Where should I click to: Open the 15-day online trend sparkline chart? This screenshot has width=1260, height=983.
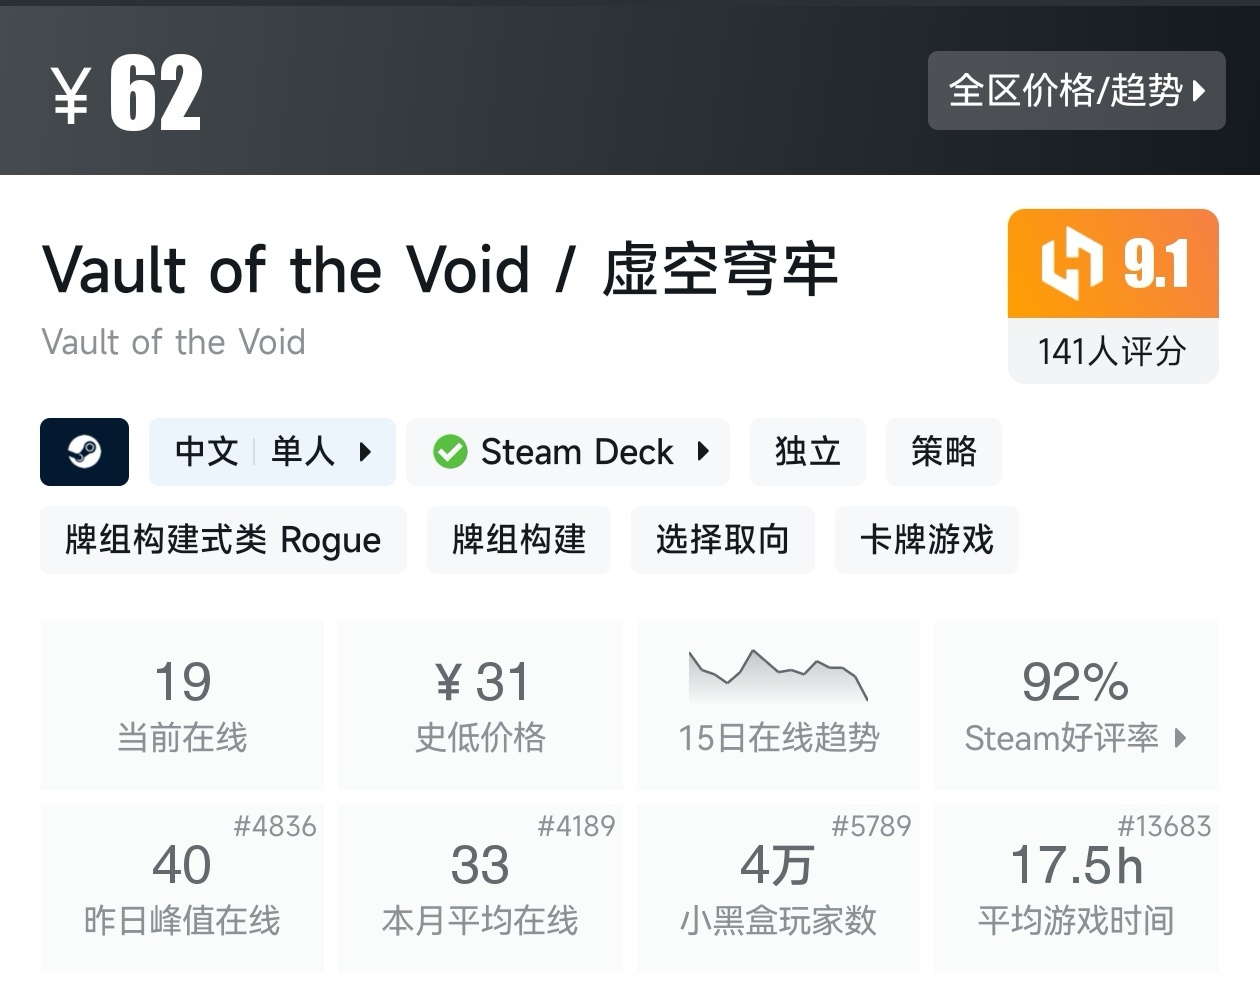(x=778, y=677)
